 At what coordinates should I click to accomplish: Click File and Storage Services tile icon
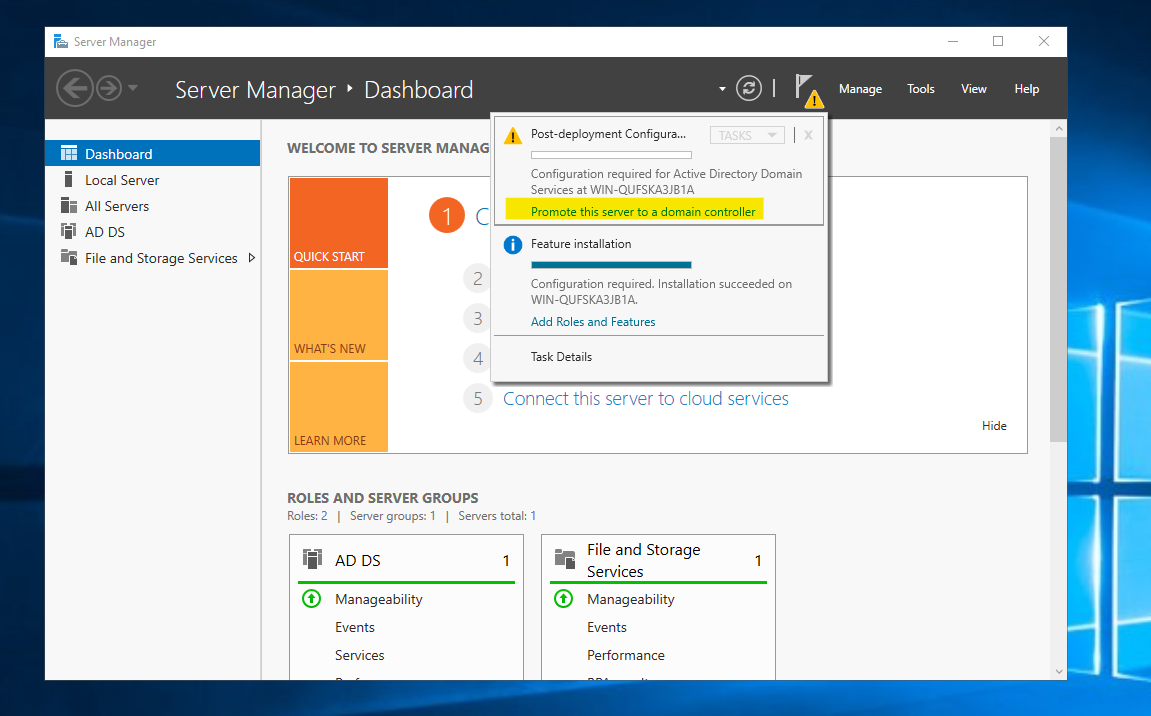[564, 559]
